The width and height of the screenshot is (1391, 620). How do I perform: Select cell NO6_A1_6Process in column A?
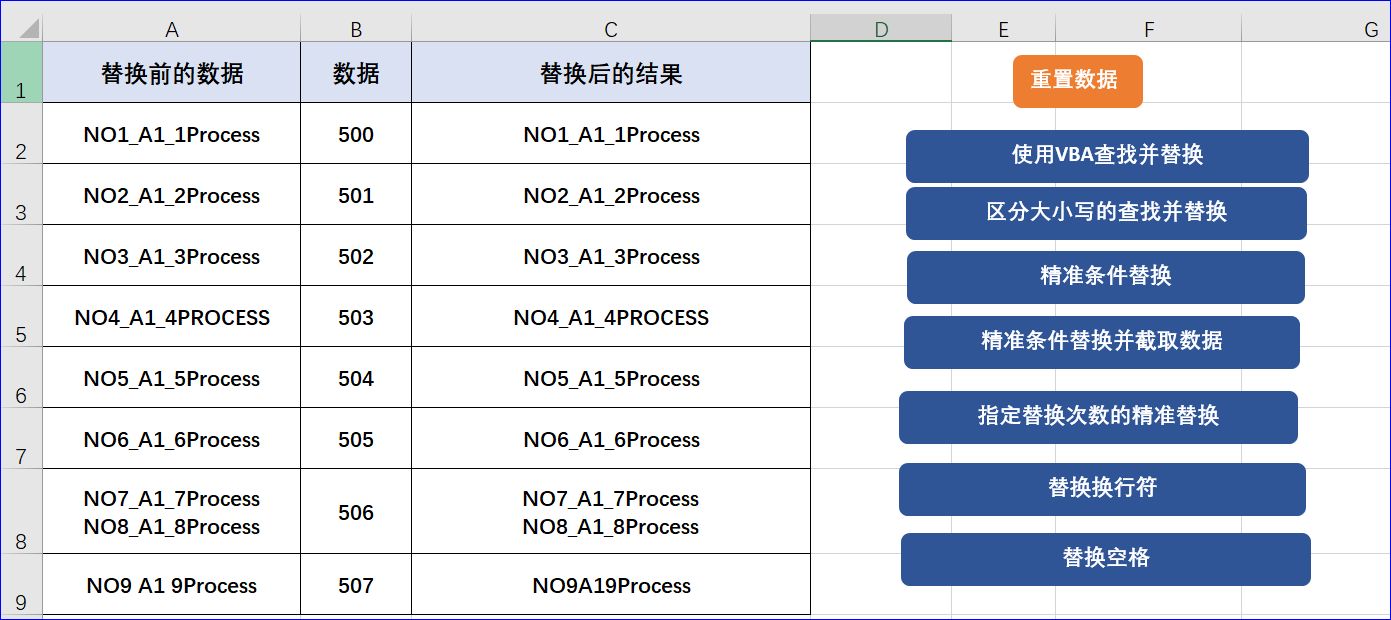(x=172, y=438)
